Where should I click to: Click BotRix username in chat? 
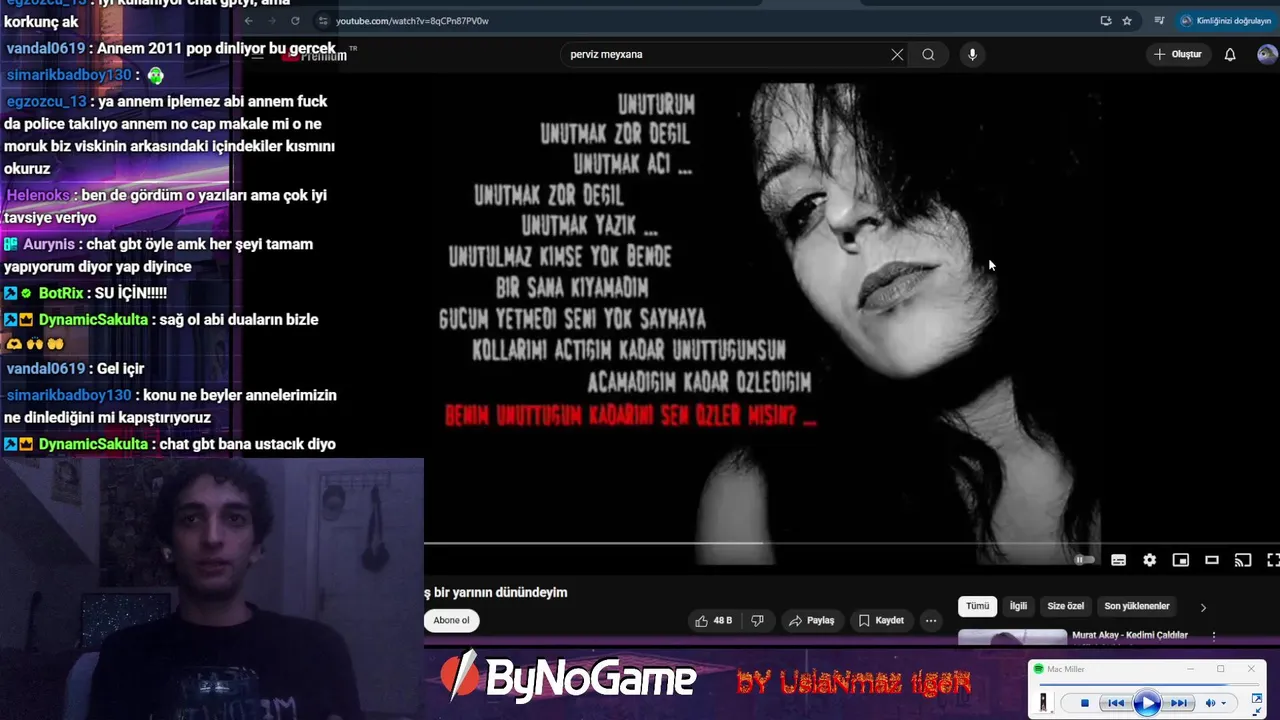coord(61,293)
